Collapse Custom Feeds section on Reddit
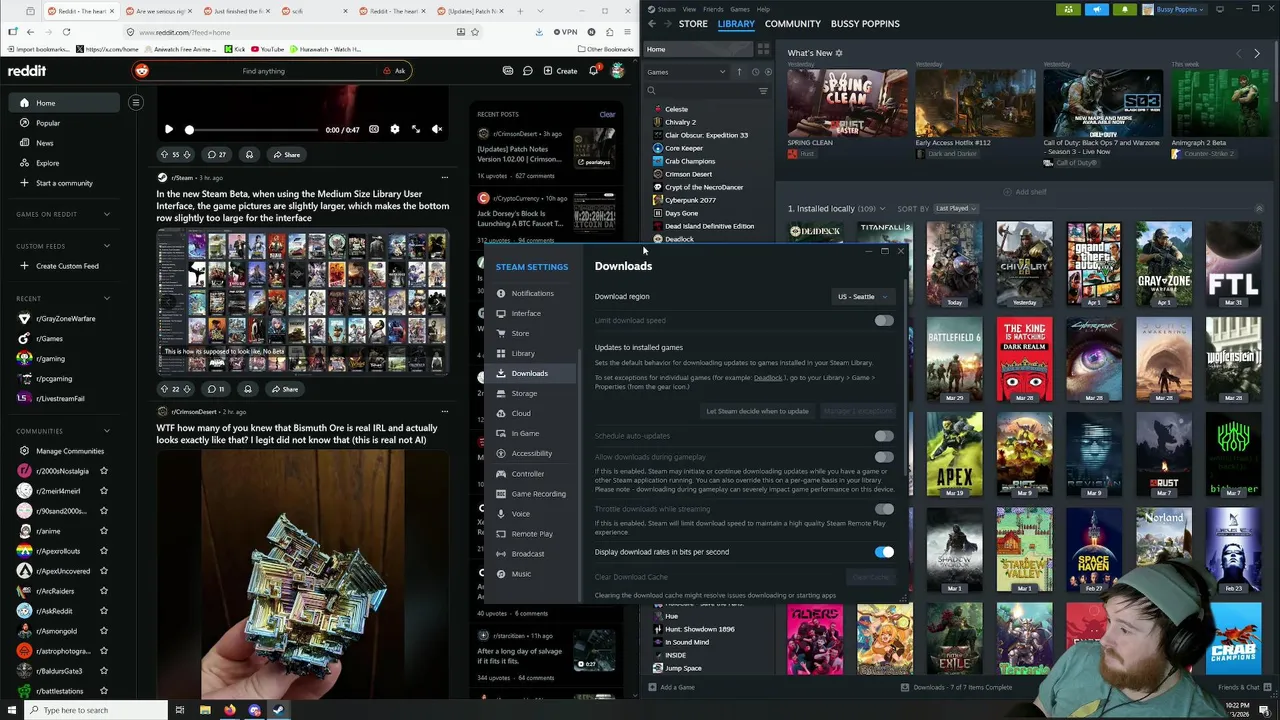The image size is (1280, 720). pyautogui.click(x=107, y=246)
